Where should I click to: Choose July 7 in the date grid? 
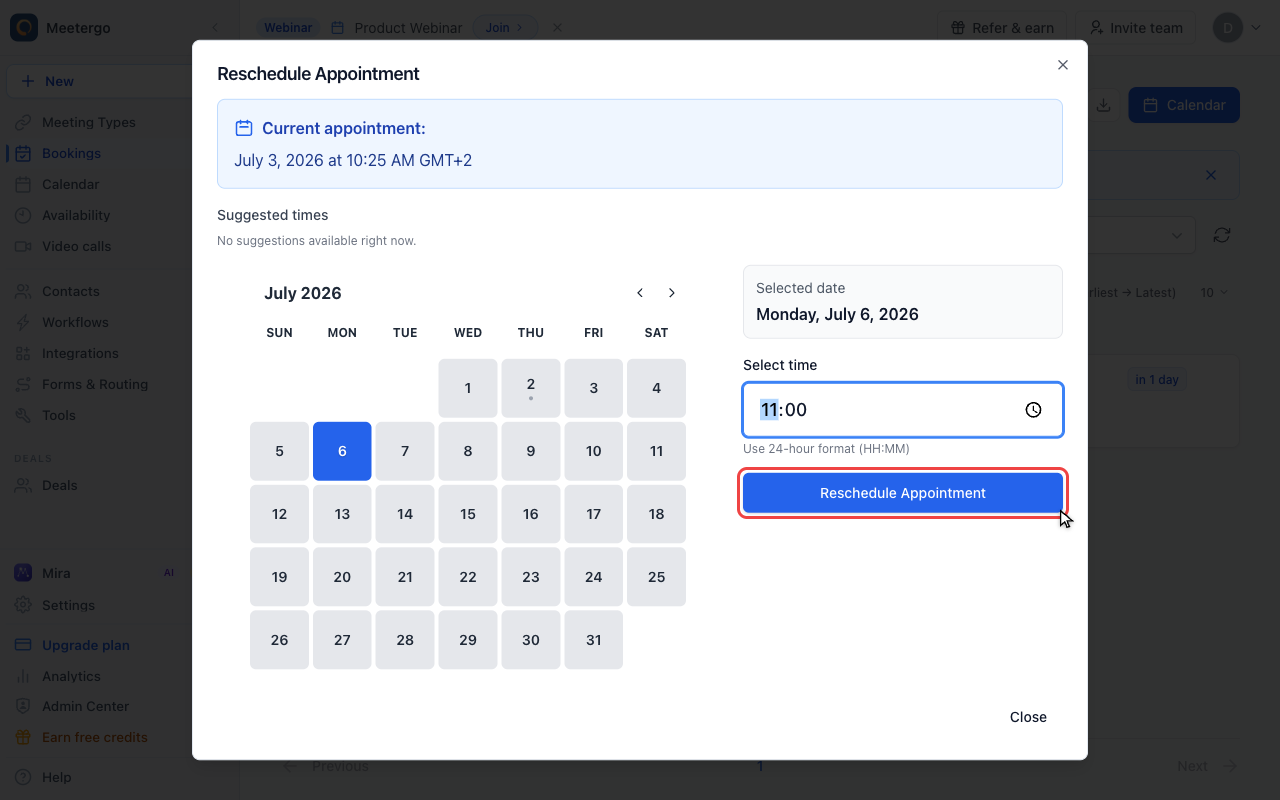click(405, 451)
